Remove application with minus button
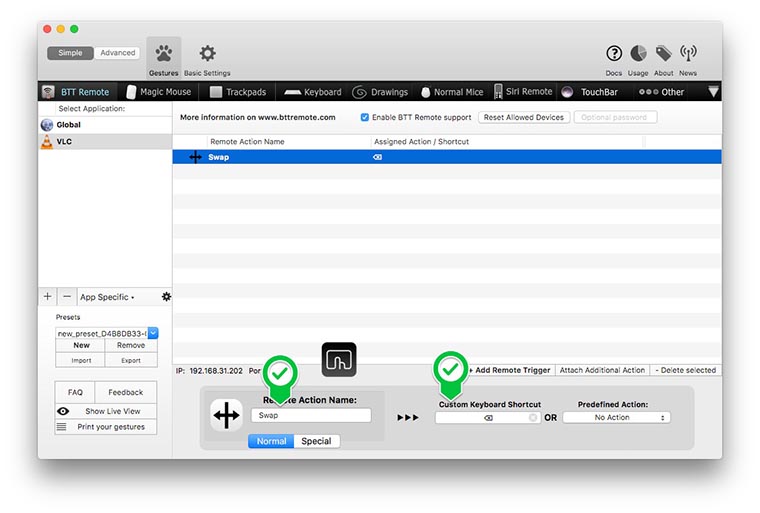Image resolution: width=760 pixels, height=513 pixels. 67,296
